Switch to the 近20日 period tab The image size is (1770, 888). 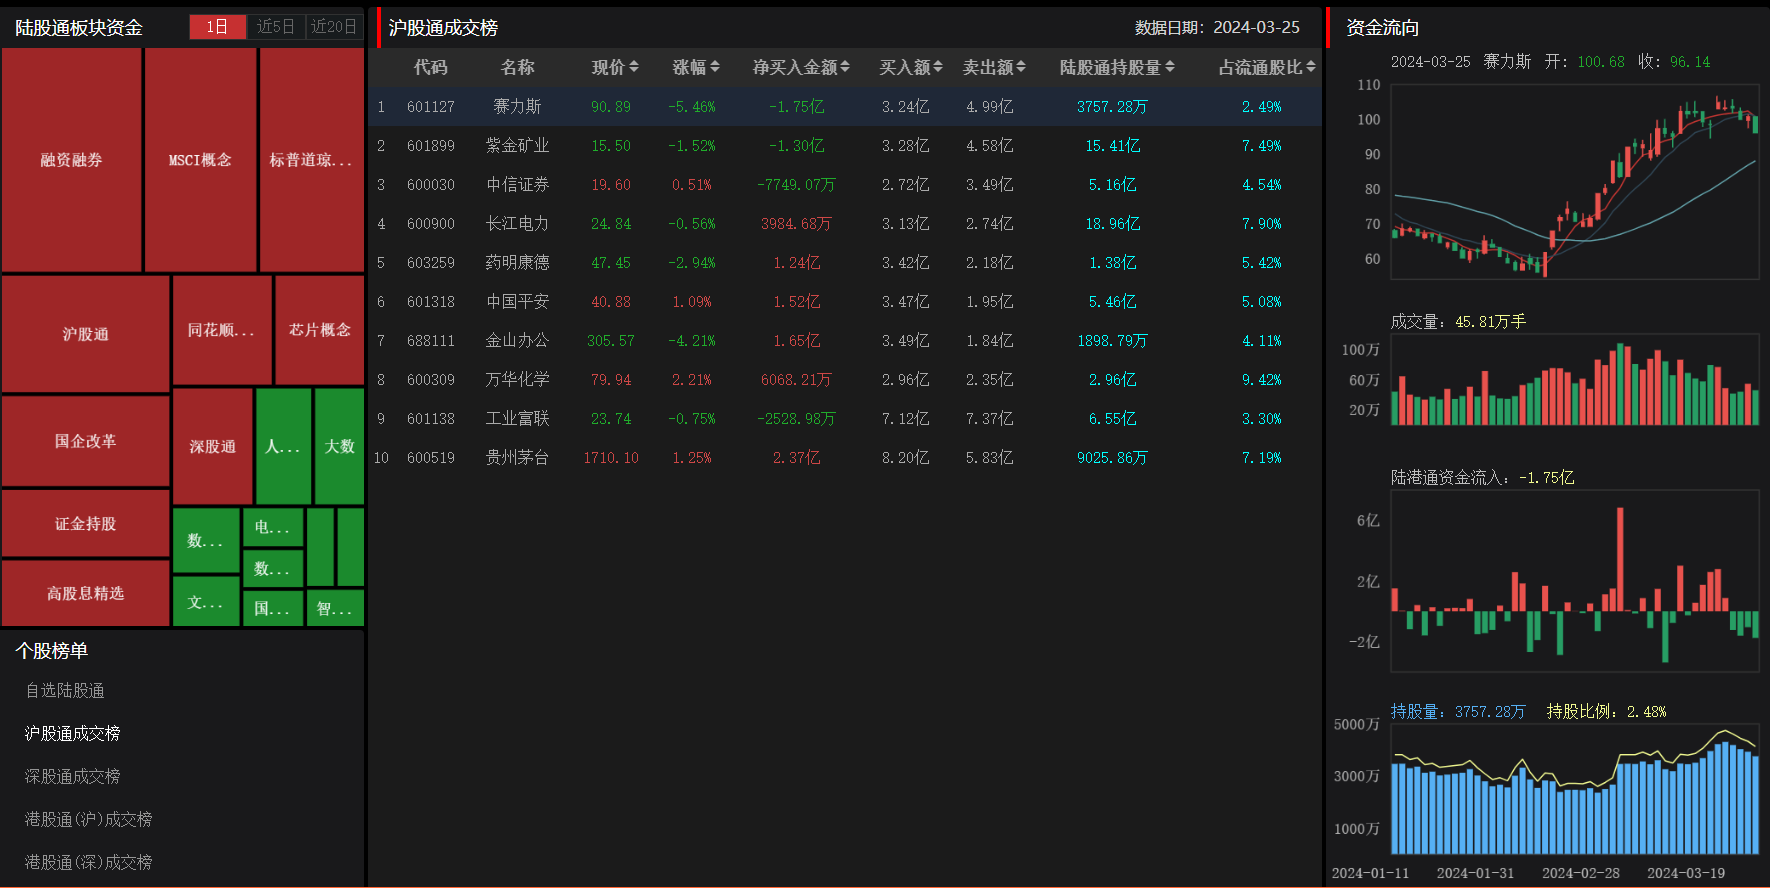pos(334,27)
